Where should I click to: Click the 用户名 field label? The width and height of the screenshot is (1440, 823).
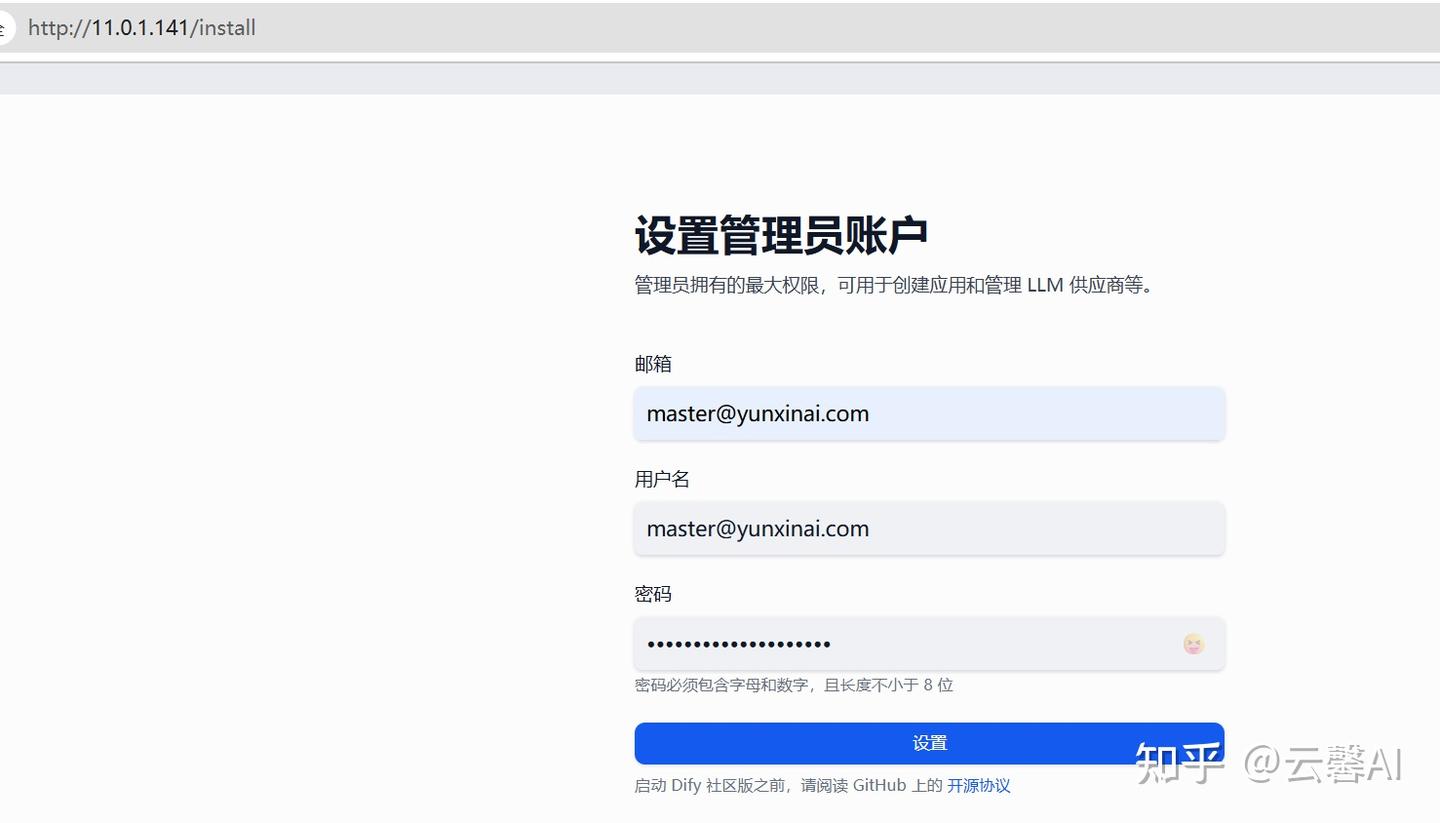coord(661,478)
